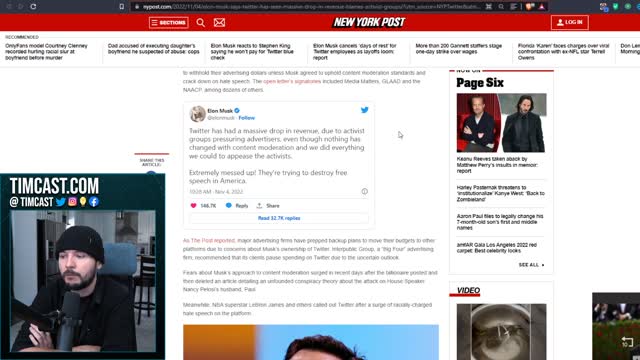Open Keanu Reeves taken aback headline
Viewport: 640px width, 360px height.
497,165
